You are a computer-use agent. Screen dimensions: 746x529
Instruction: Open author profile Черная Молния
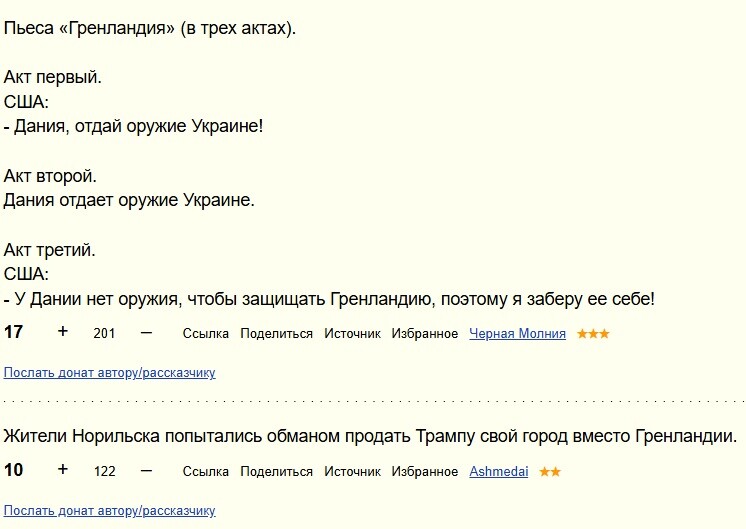coord(517,334)
